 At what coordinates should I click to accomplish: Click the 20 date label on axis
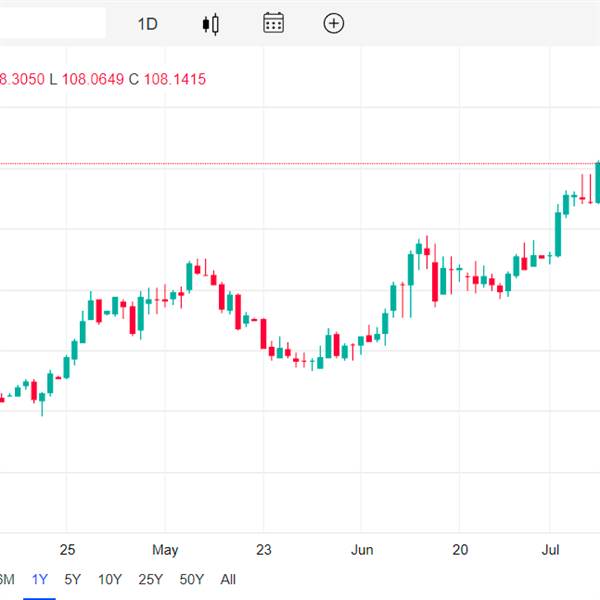(460, 550)
